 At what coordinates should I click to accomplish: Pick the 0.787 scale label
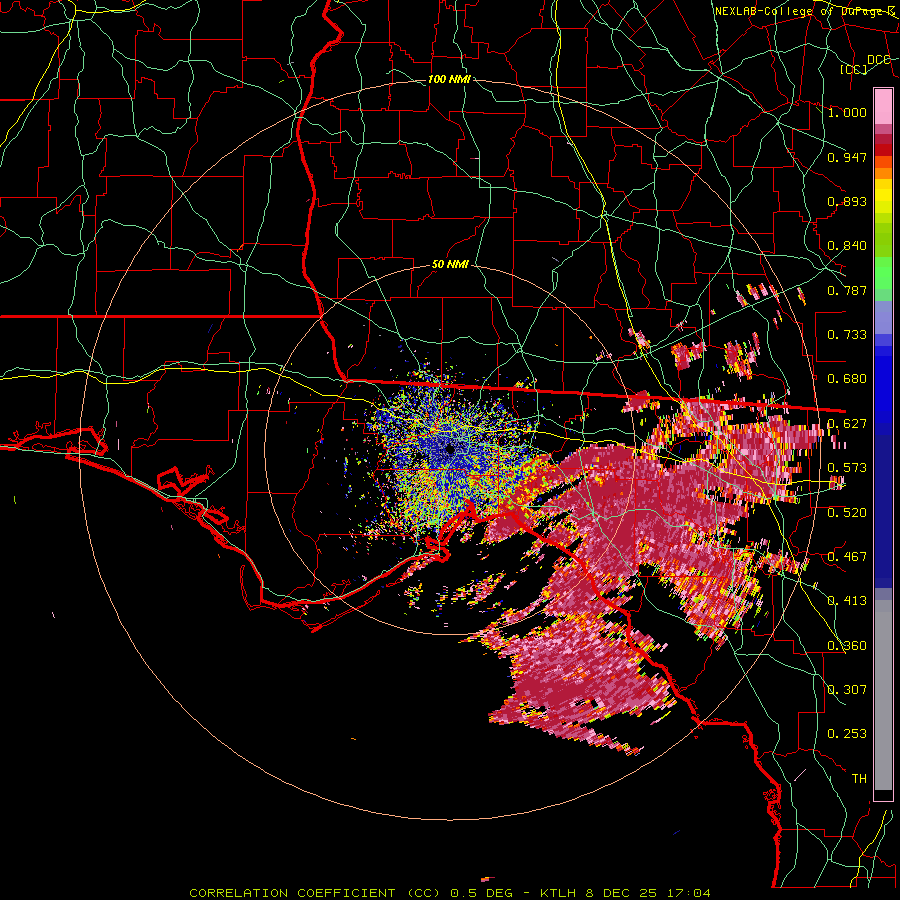pyautogui.click(x=847, y=290)
